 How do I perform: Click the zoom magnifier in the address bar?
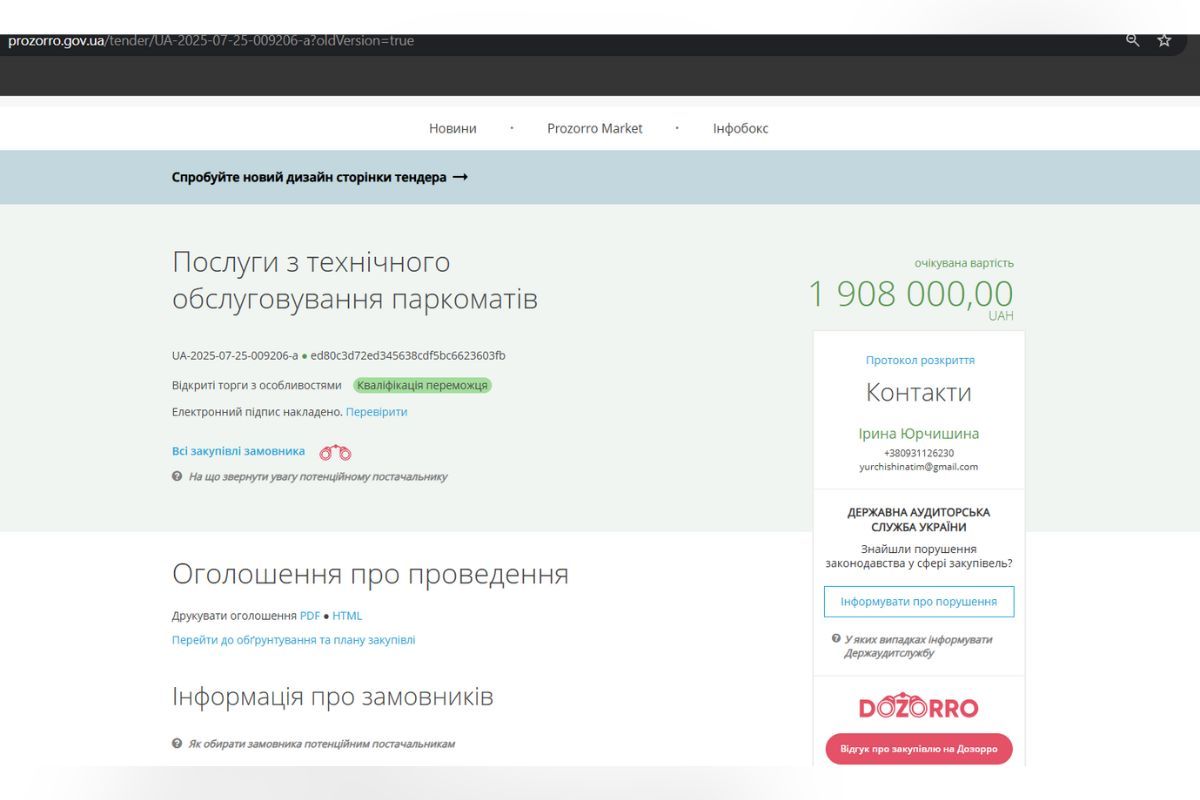click(1131, 42)
